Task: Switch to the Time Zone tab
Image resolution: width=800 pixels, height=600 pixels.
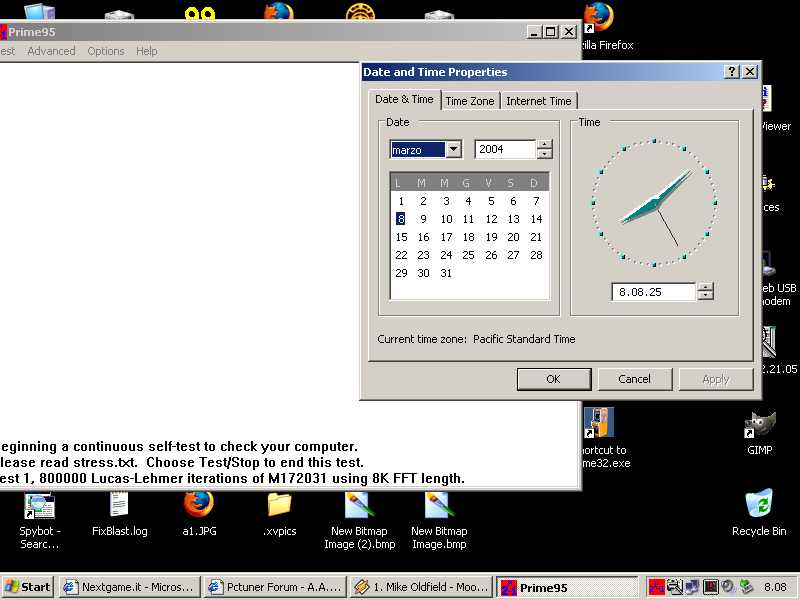Action: click(x=469, y=101)
